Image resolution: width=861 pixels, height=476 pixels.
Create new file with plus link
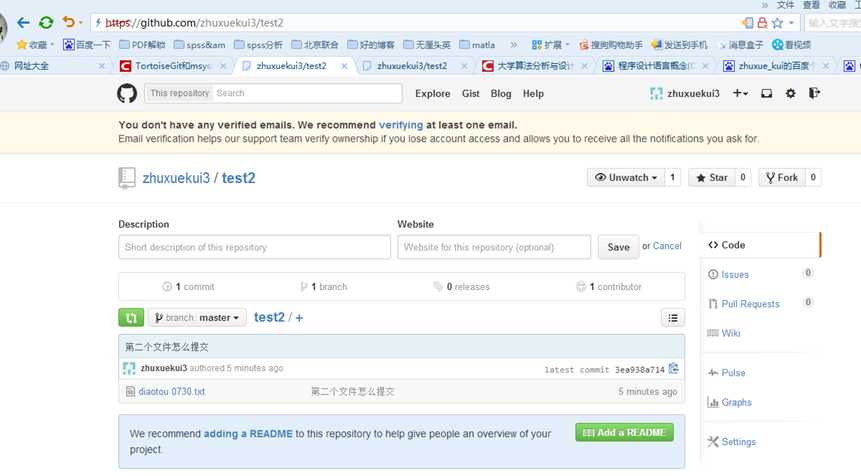click(299, 318)
